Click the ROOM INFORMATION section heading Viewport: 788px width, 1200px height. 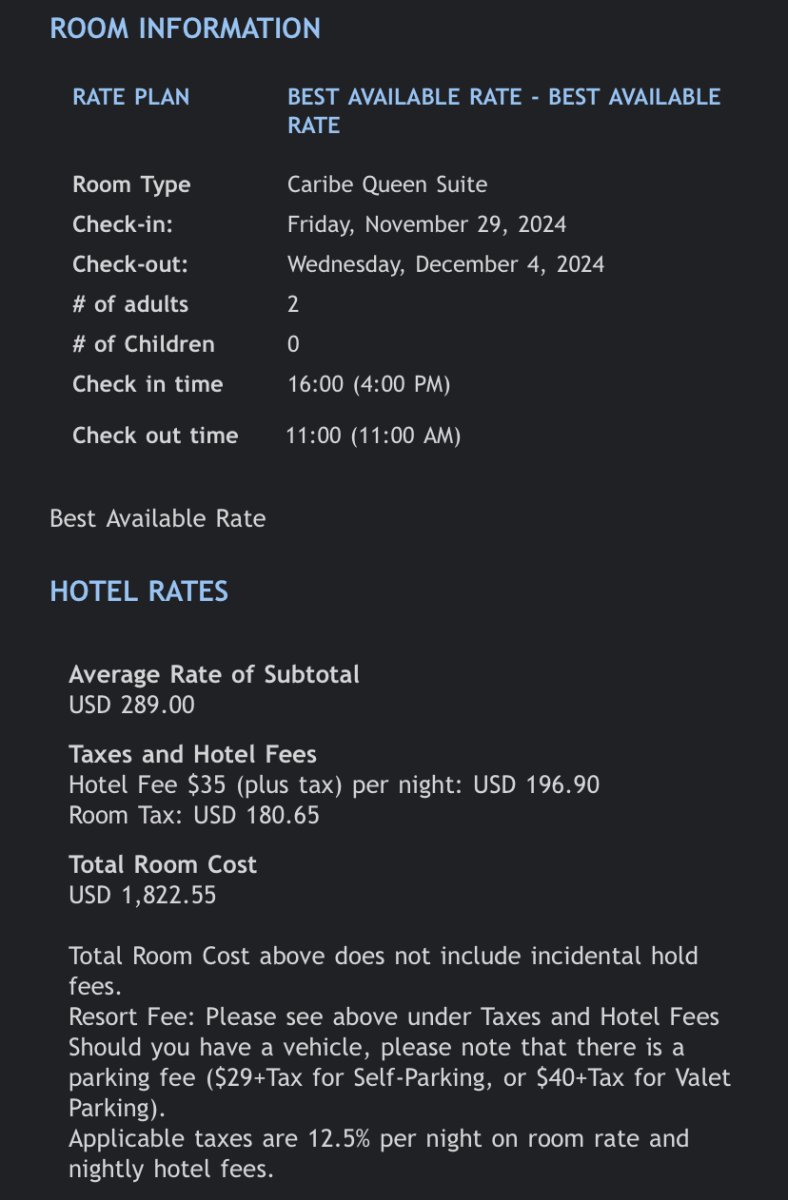click(x=185, y=28)
